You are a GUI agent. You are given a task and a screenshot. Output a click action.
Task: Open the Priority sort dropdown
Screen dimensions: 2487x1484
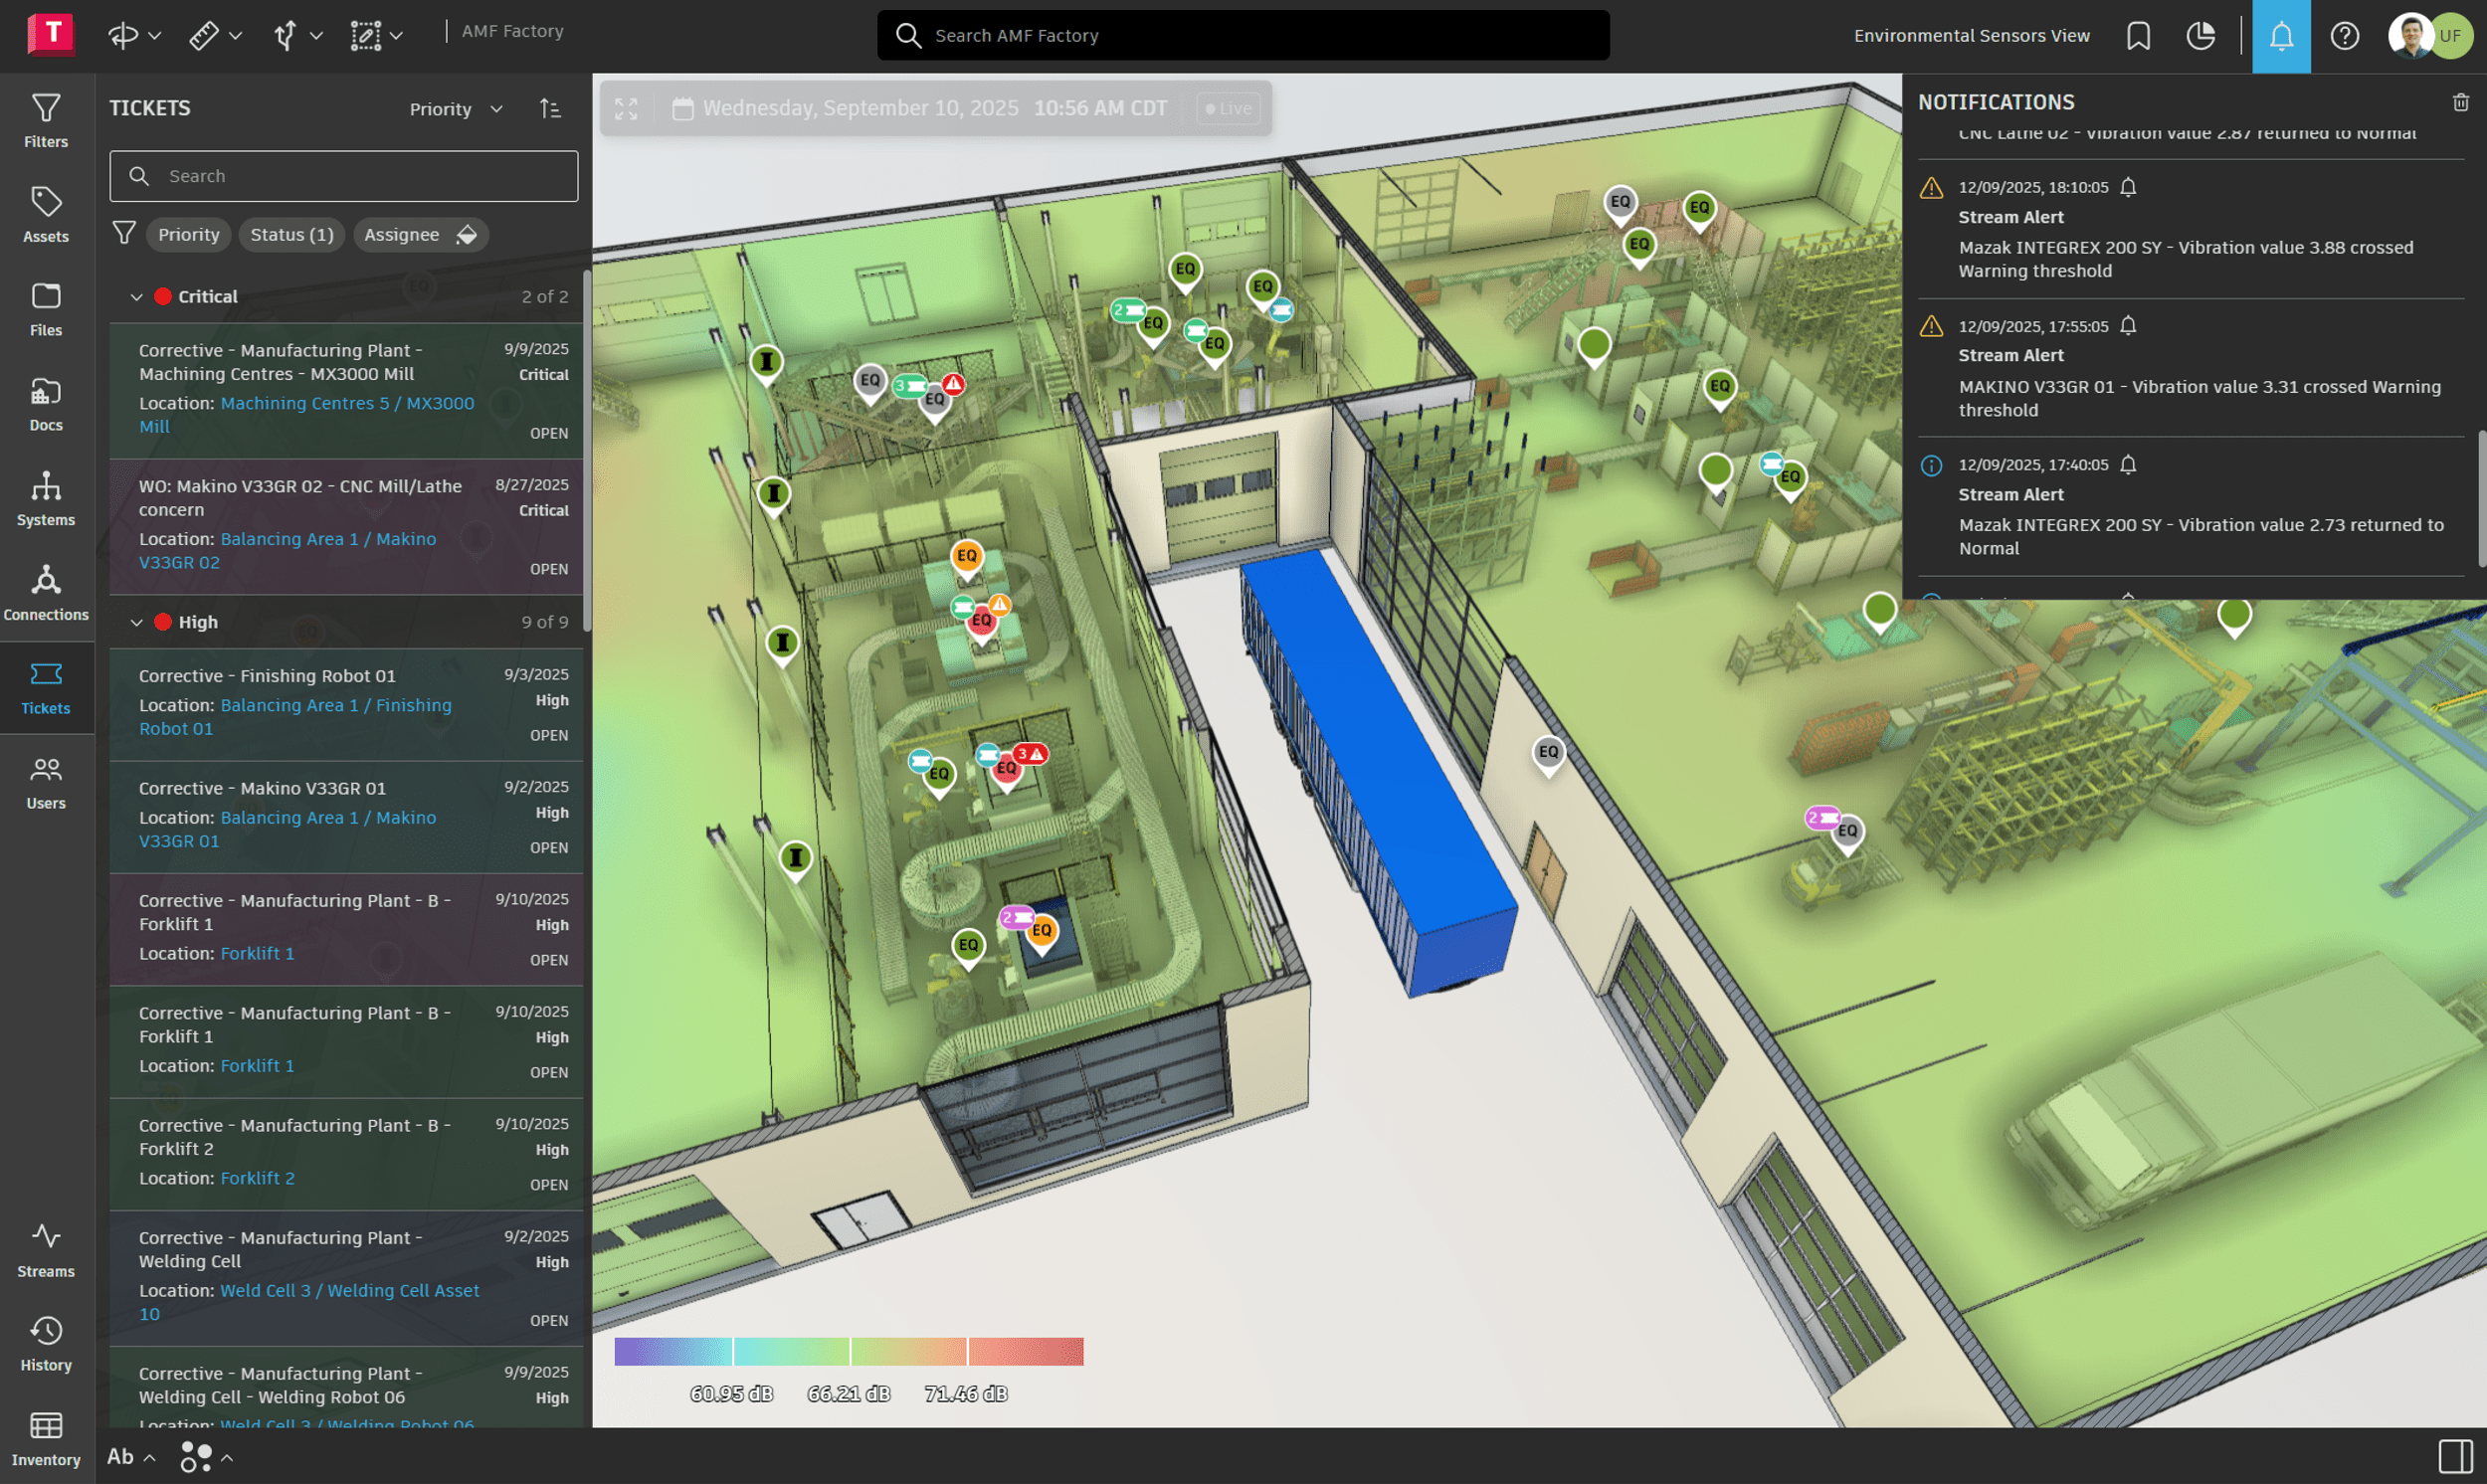(x=456, y=109)
